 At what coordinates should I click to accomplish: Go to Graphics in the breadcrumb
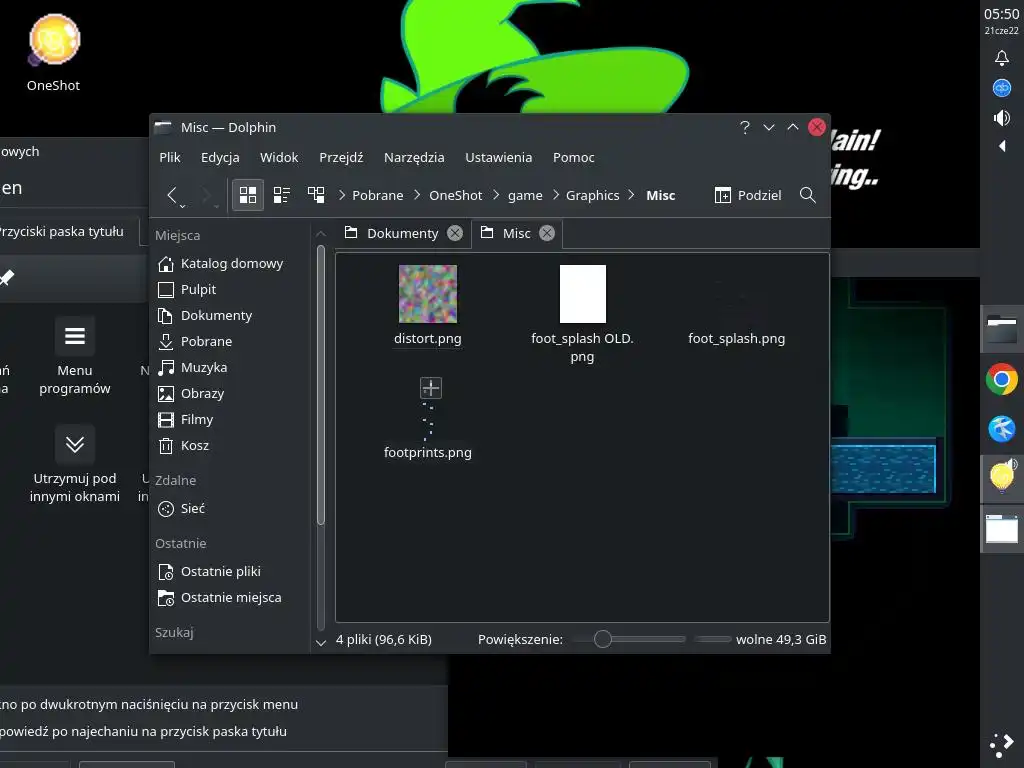pyautogui.click(x=592, y=195)
